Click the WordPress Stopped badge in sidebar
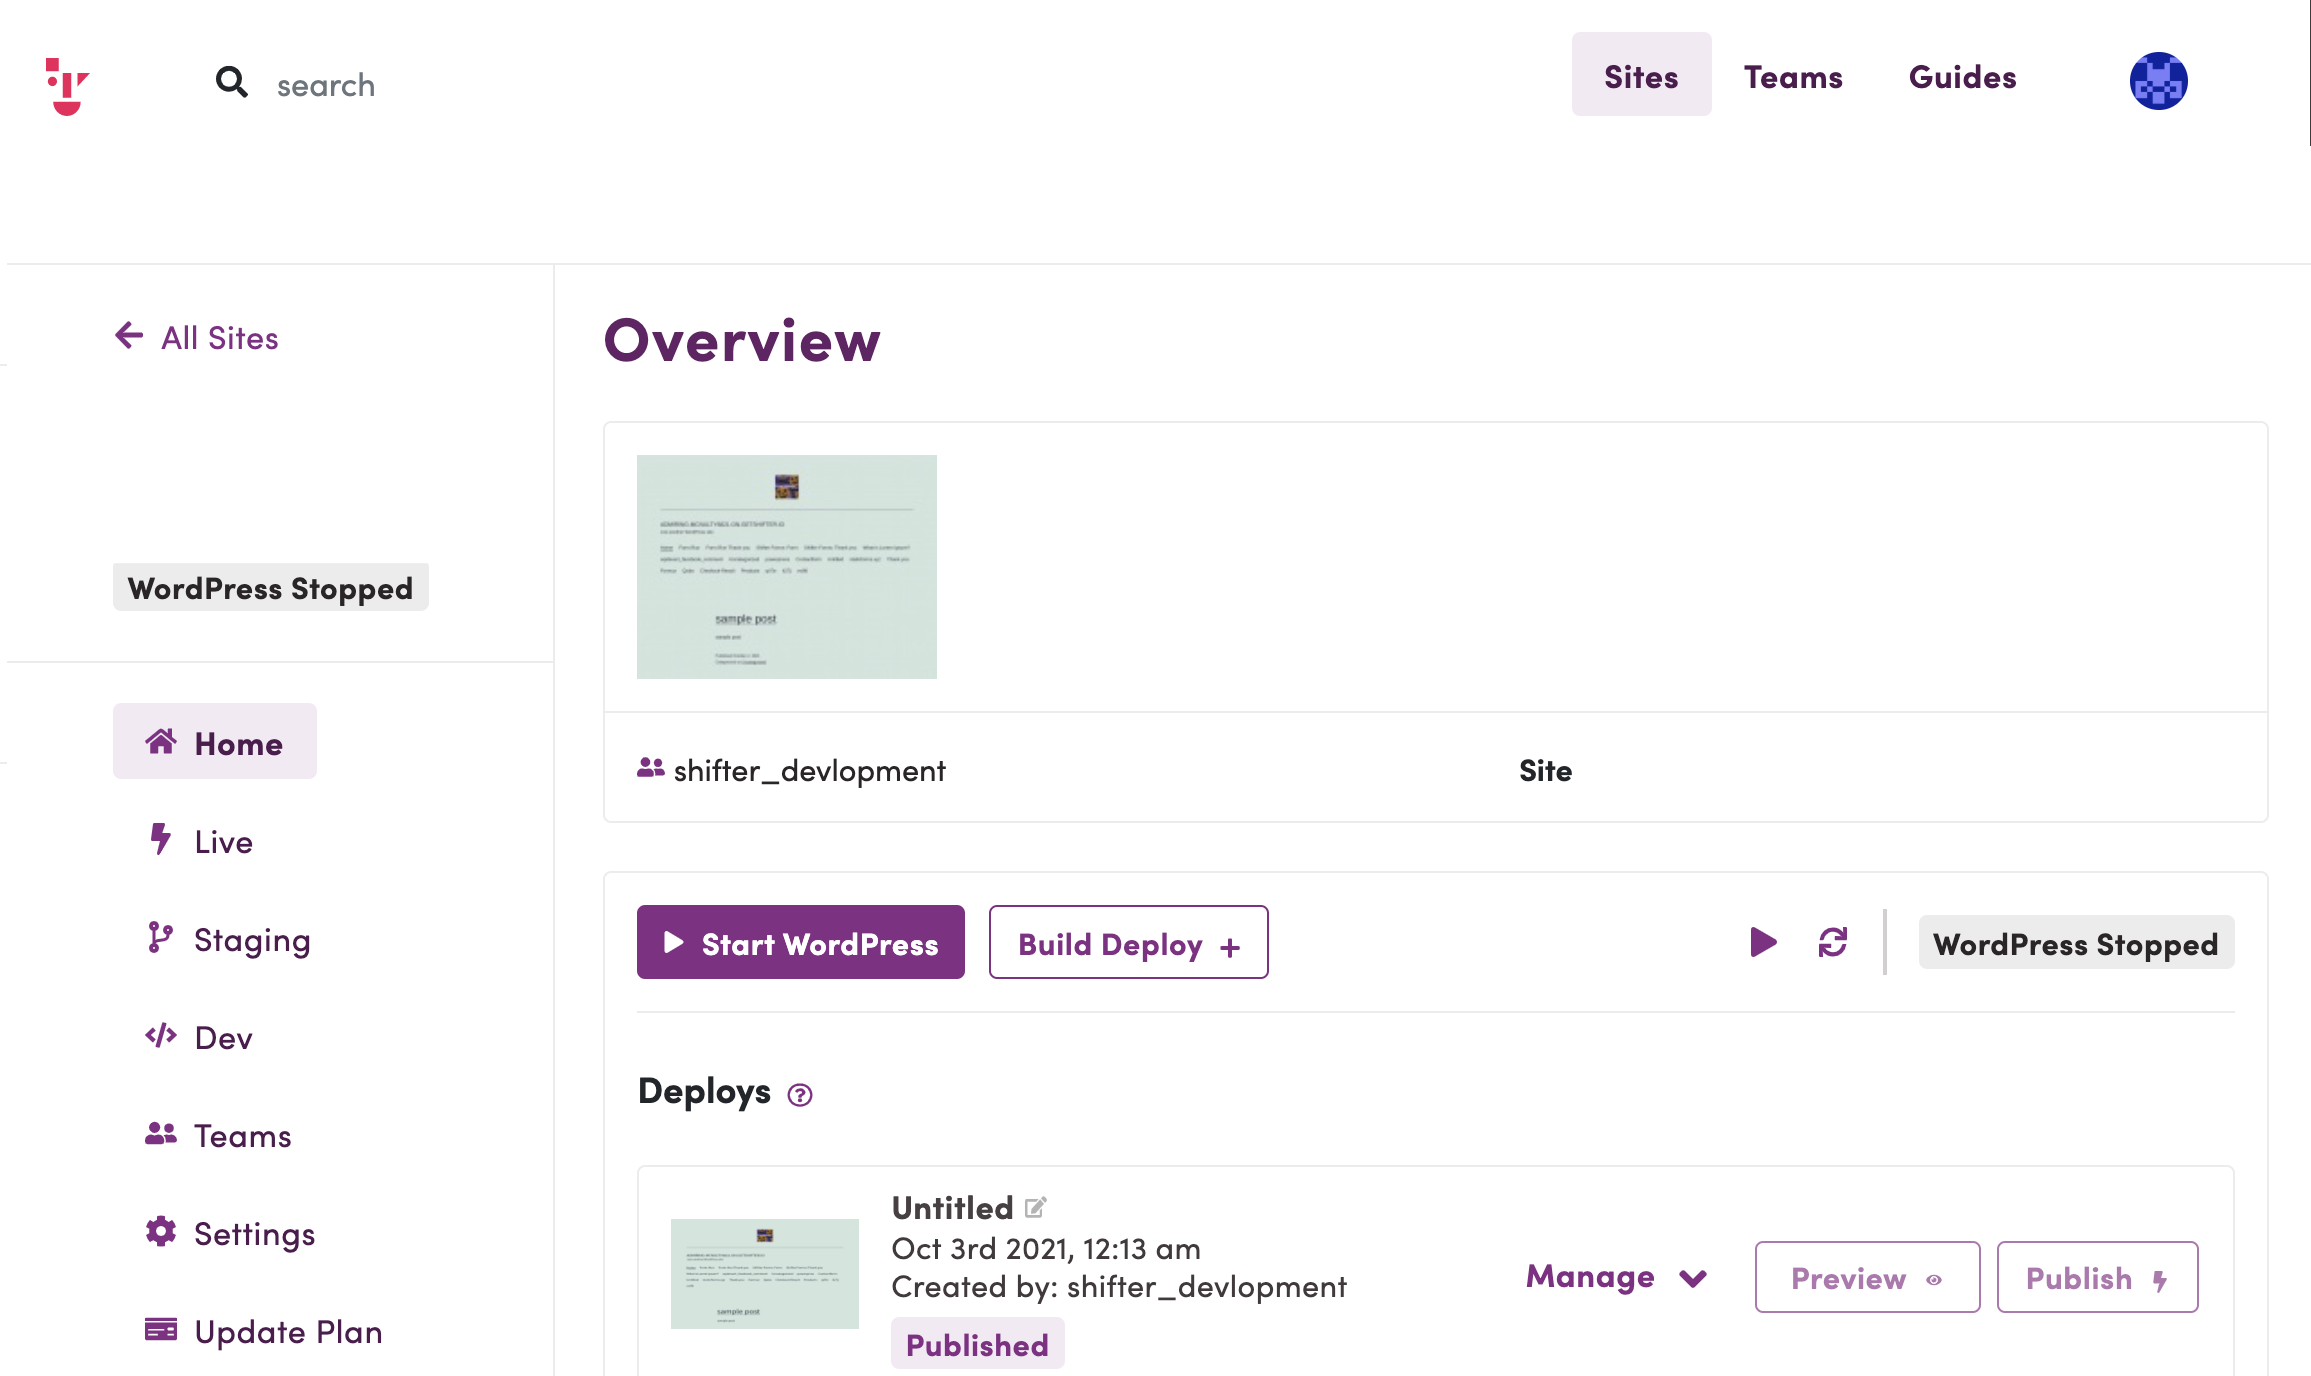 [270, 587]
